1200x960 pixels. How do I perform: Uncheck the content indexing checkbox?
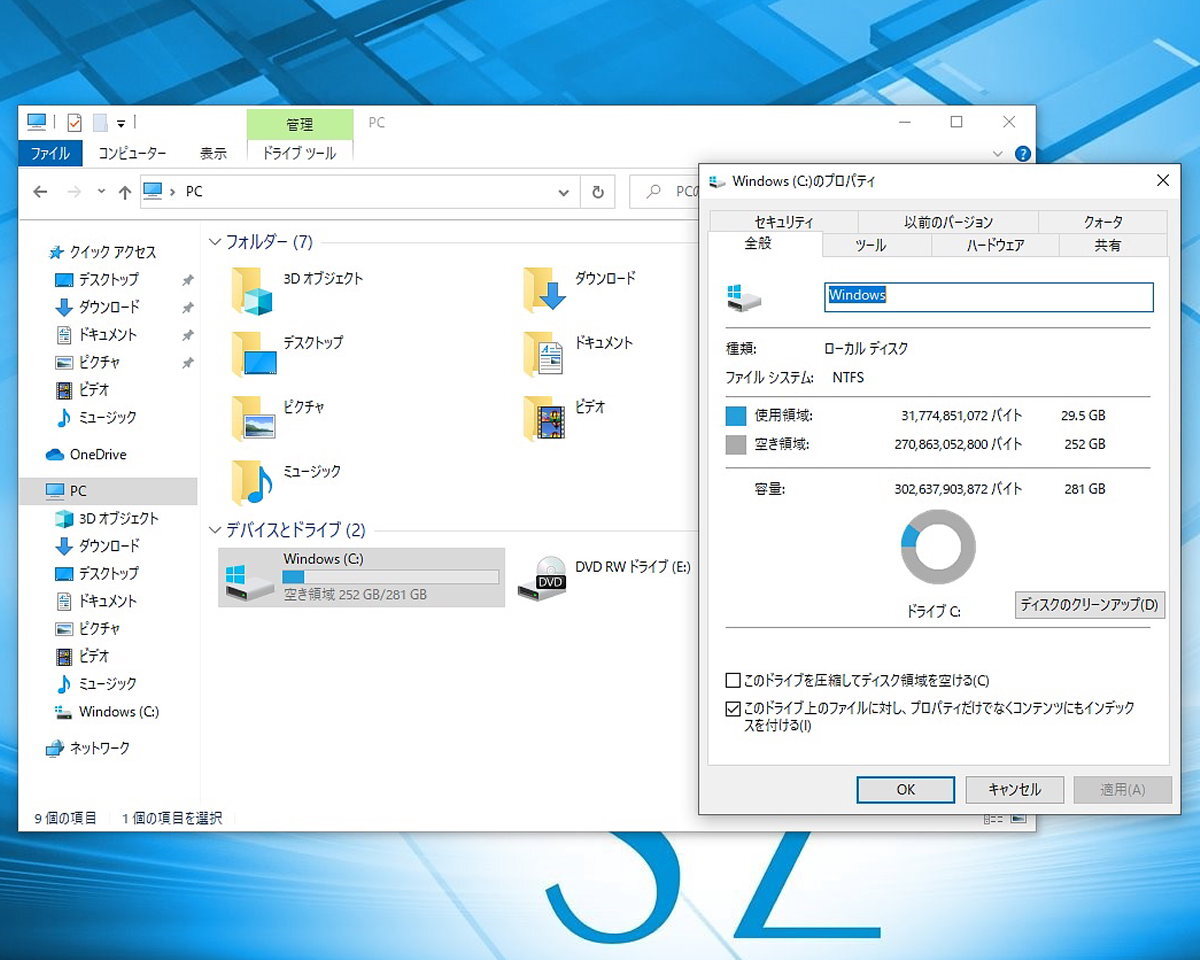click(733, 708)
